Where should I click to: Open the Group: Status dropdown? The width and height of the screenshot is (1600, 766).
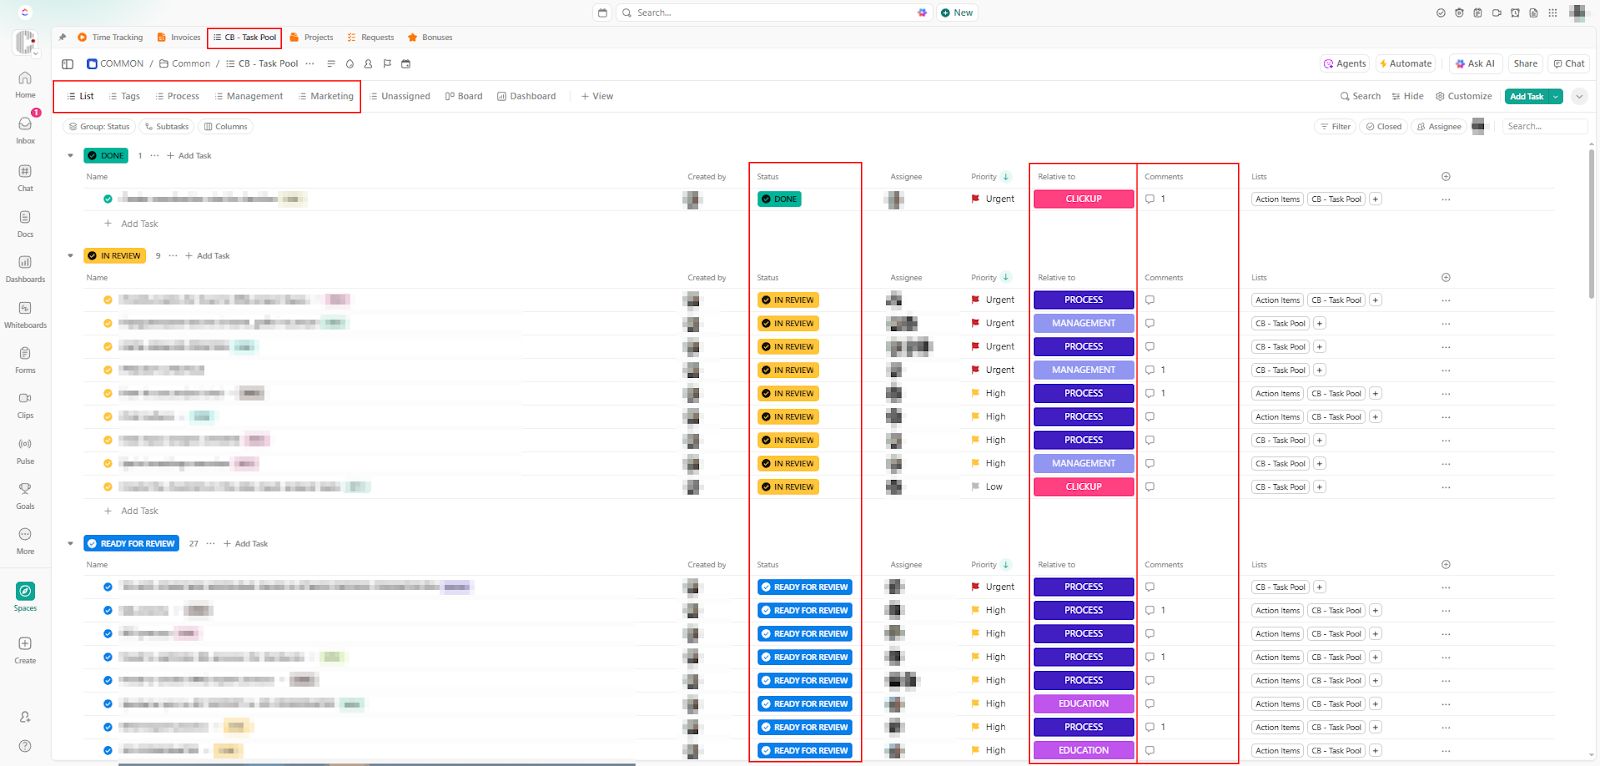coord(99,127)
